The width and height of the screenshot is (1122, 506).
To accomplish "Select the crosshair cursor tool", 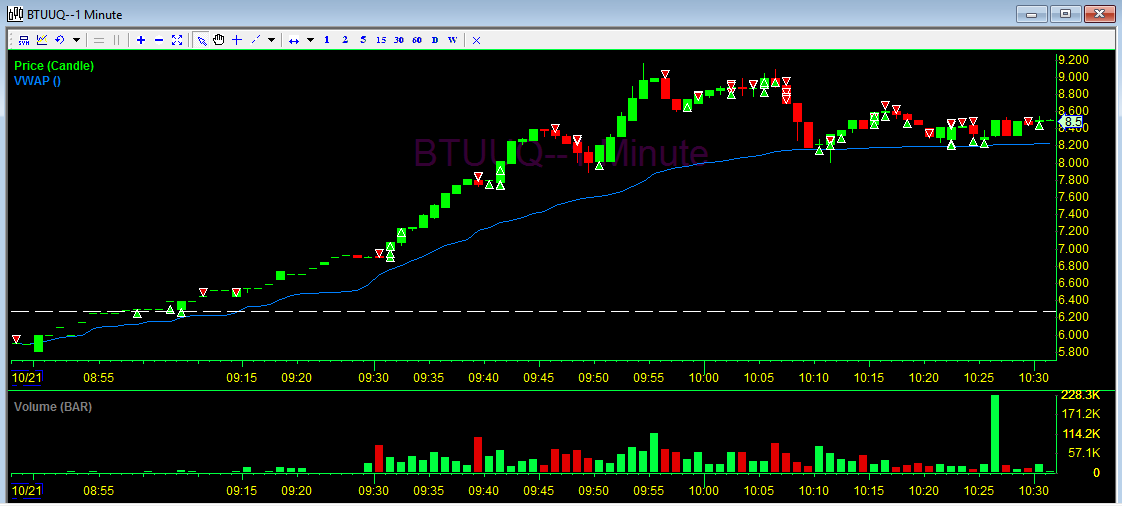I will click(x=237, y=40).
